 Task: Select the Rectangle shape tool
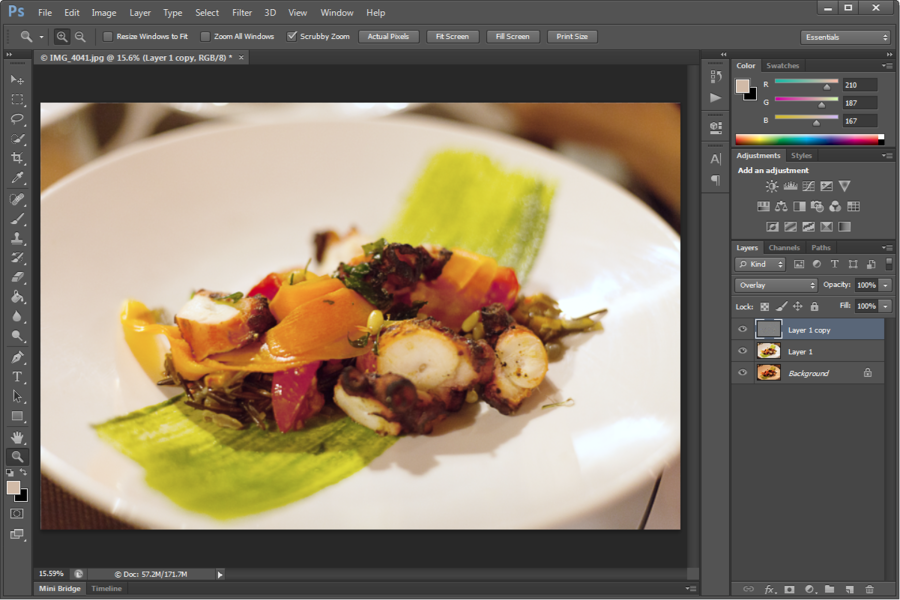pyautogui.click(x=17, y=416)
